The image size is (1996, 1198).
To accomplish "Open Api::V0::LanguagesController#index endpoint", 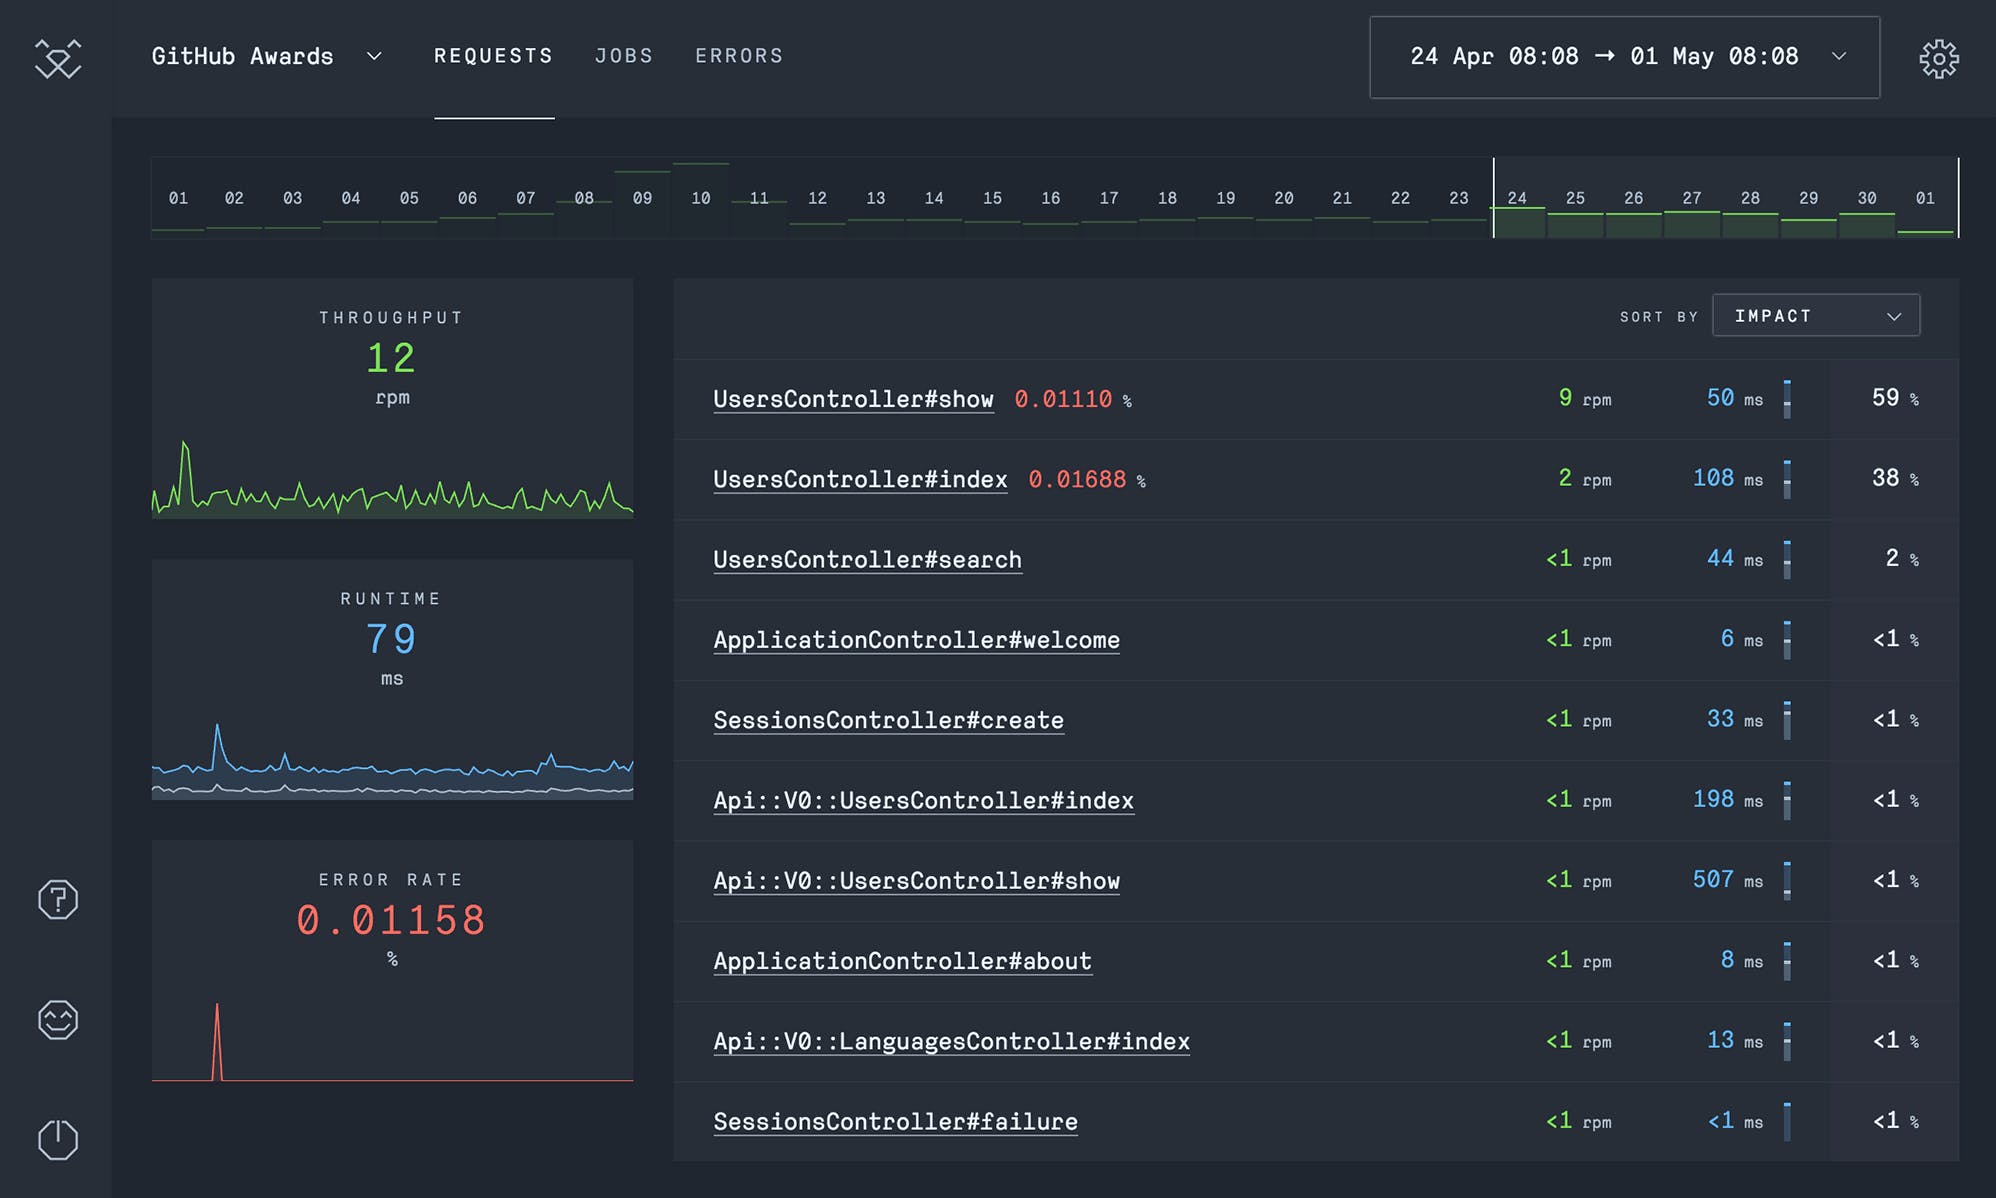I will (951, 1041).
